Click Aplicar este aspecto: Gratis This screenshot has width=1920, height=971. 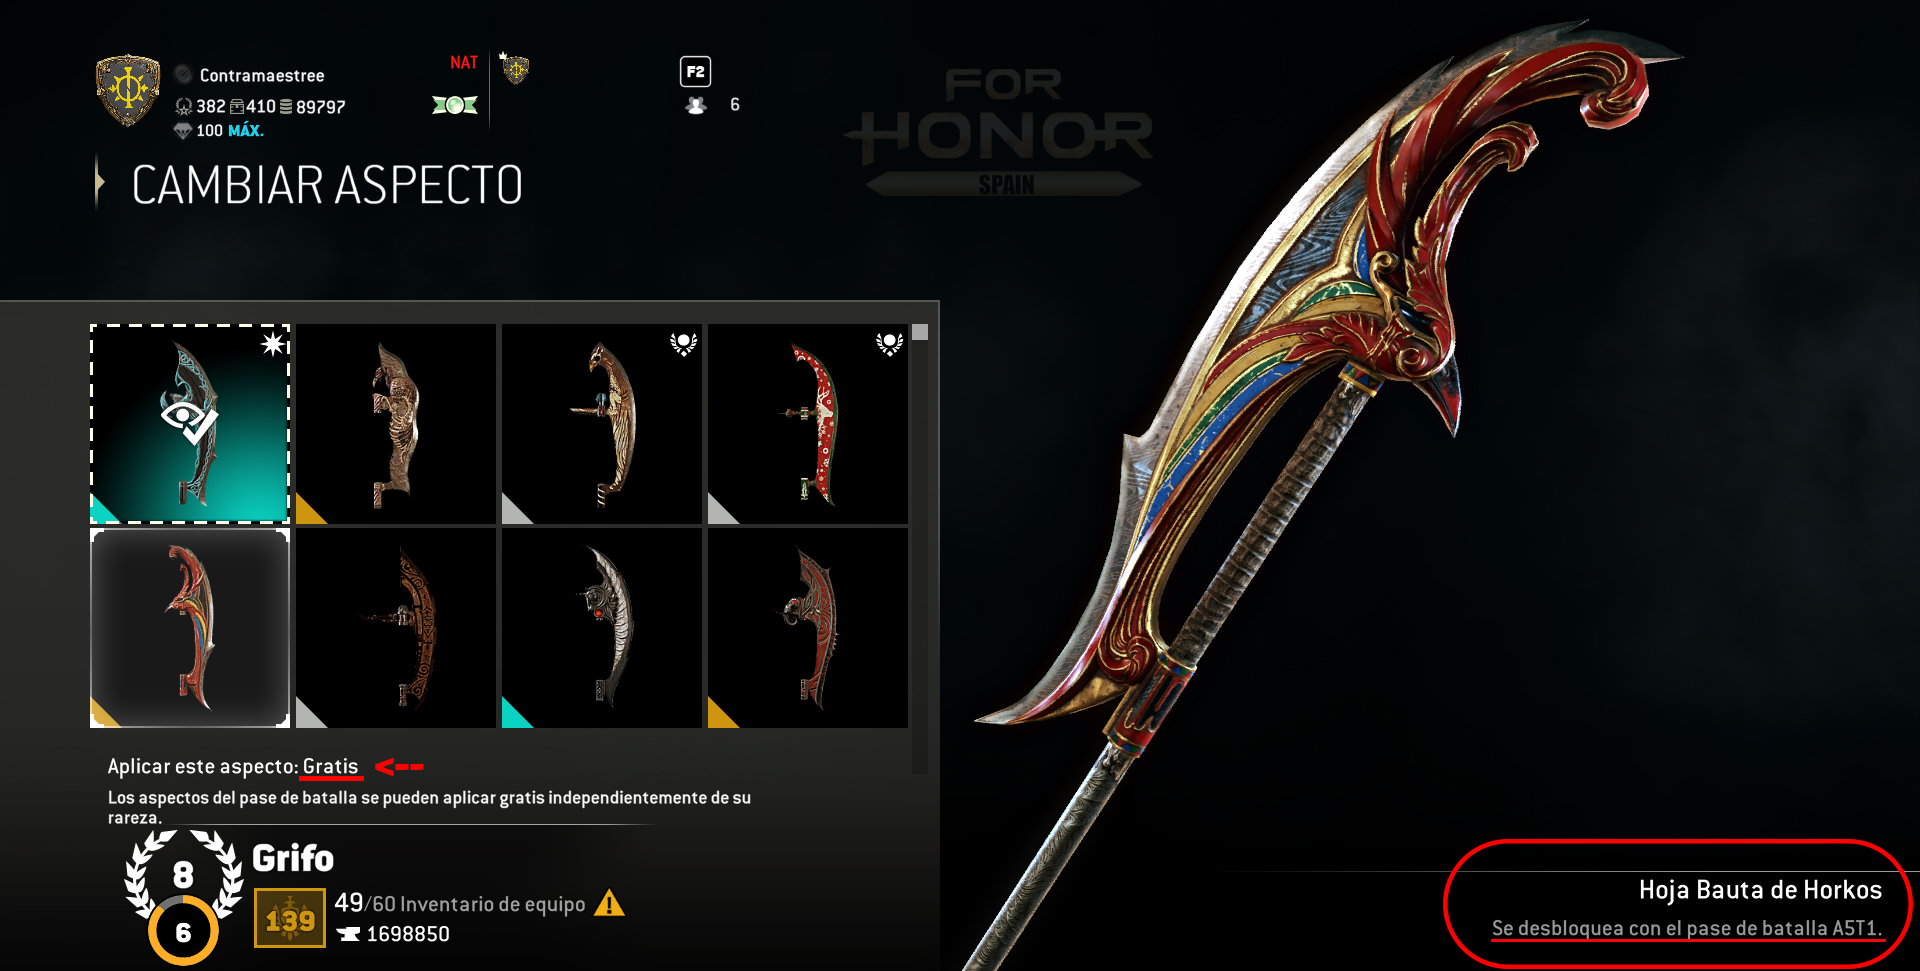point(233,766)
